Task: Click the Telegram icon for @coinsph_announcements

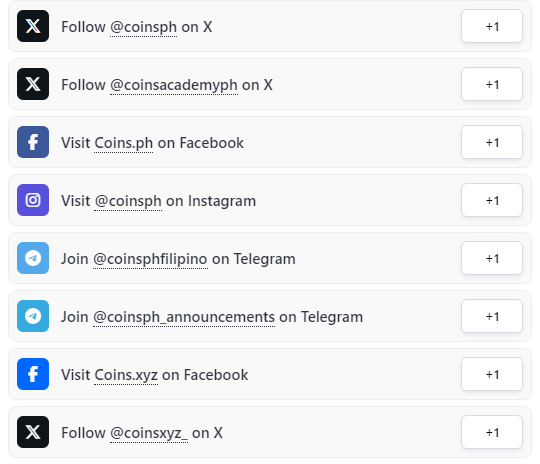Action: 33,316
